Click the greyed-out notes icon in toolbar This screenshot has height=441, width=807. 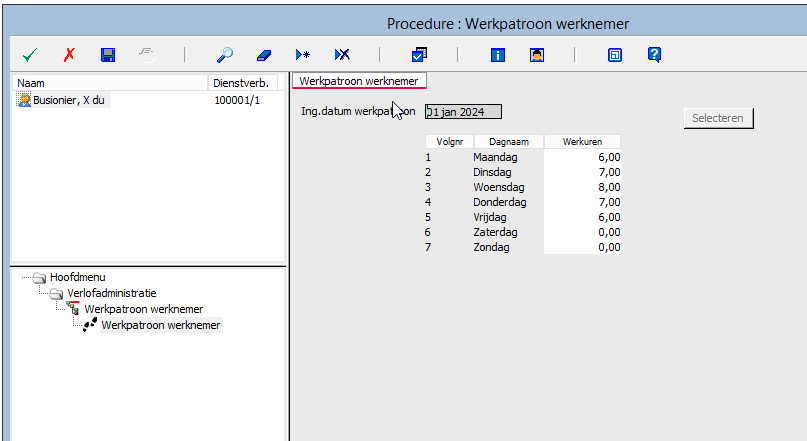pos(147,54)
